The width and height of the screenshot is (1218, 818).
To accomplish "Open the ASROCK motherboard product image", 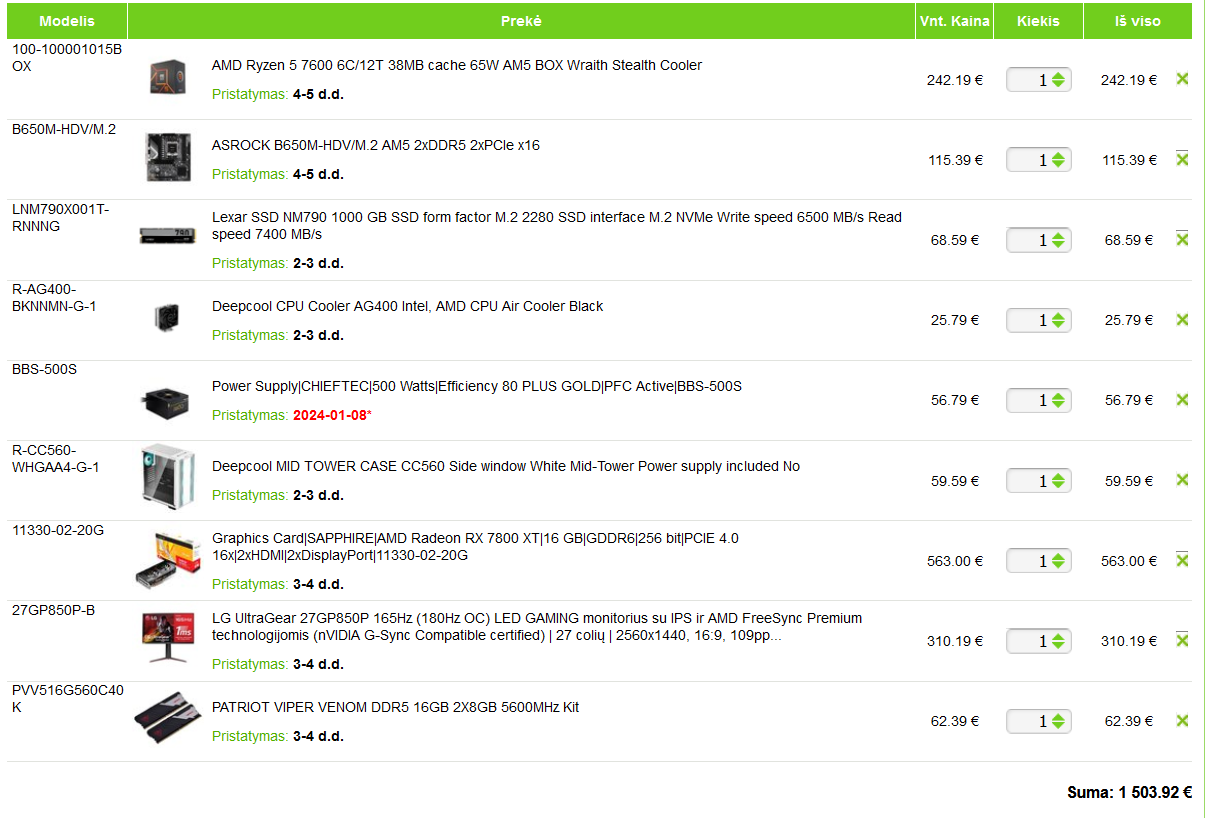I will [x=167, y=158].
